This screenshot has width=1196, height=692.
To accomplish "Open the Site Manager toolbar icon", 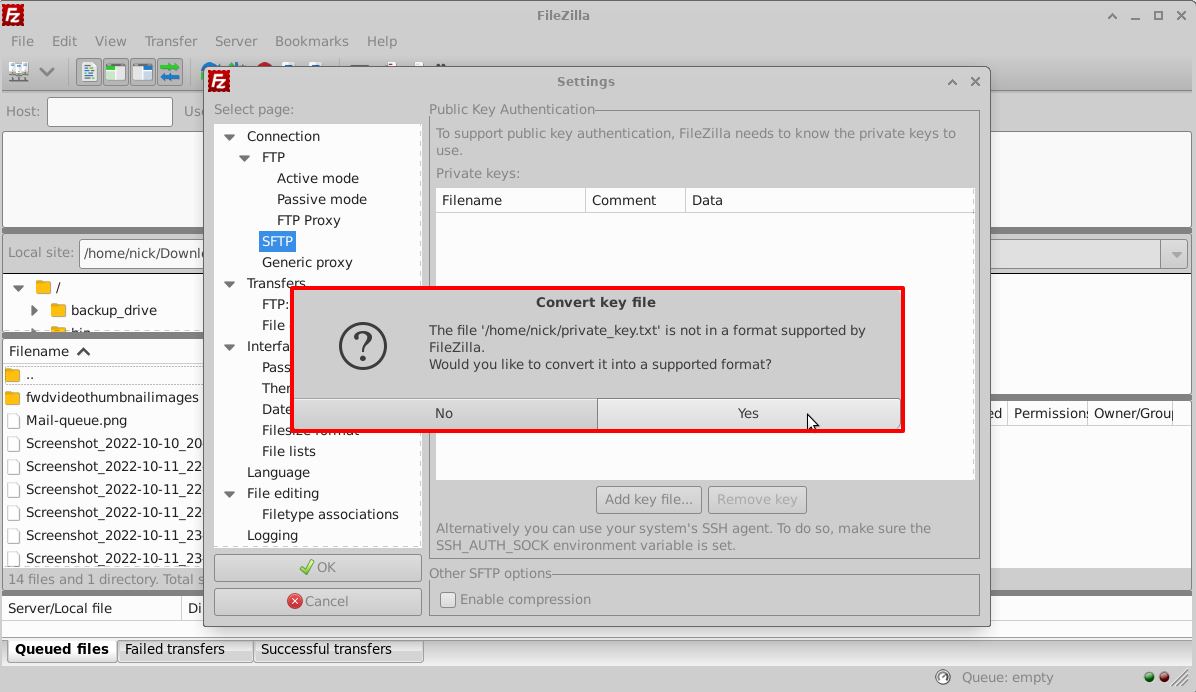I will coord(18,72).
